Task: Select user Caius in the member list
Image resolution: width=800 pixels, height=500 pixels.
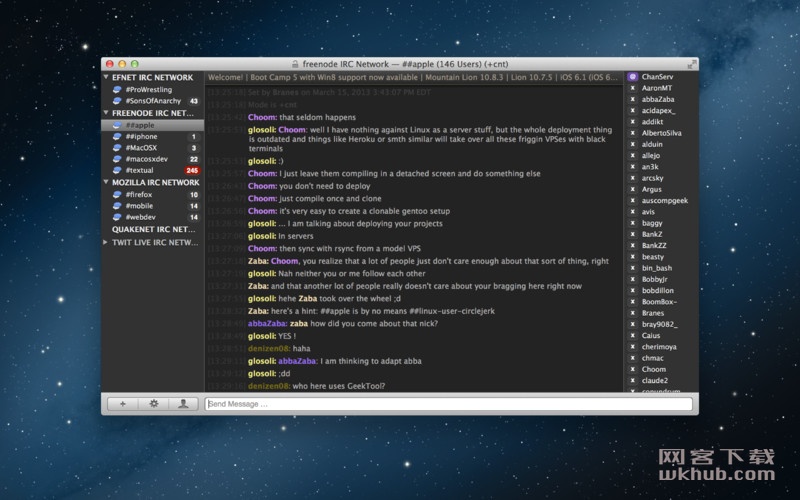Action: 651,335
